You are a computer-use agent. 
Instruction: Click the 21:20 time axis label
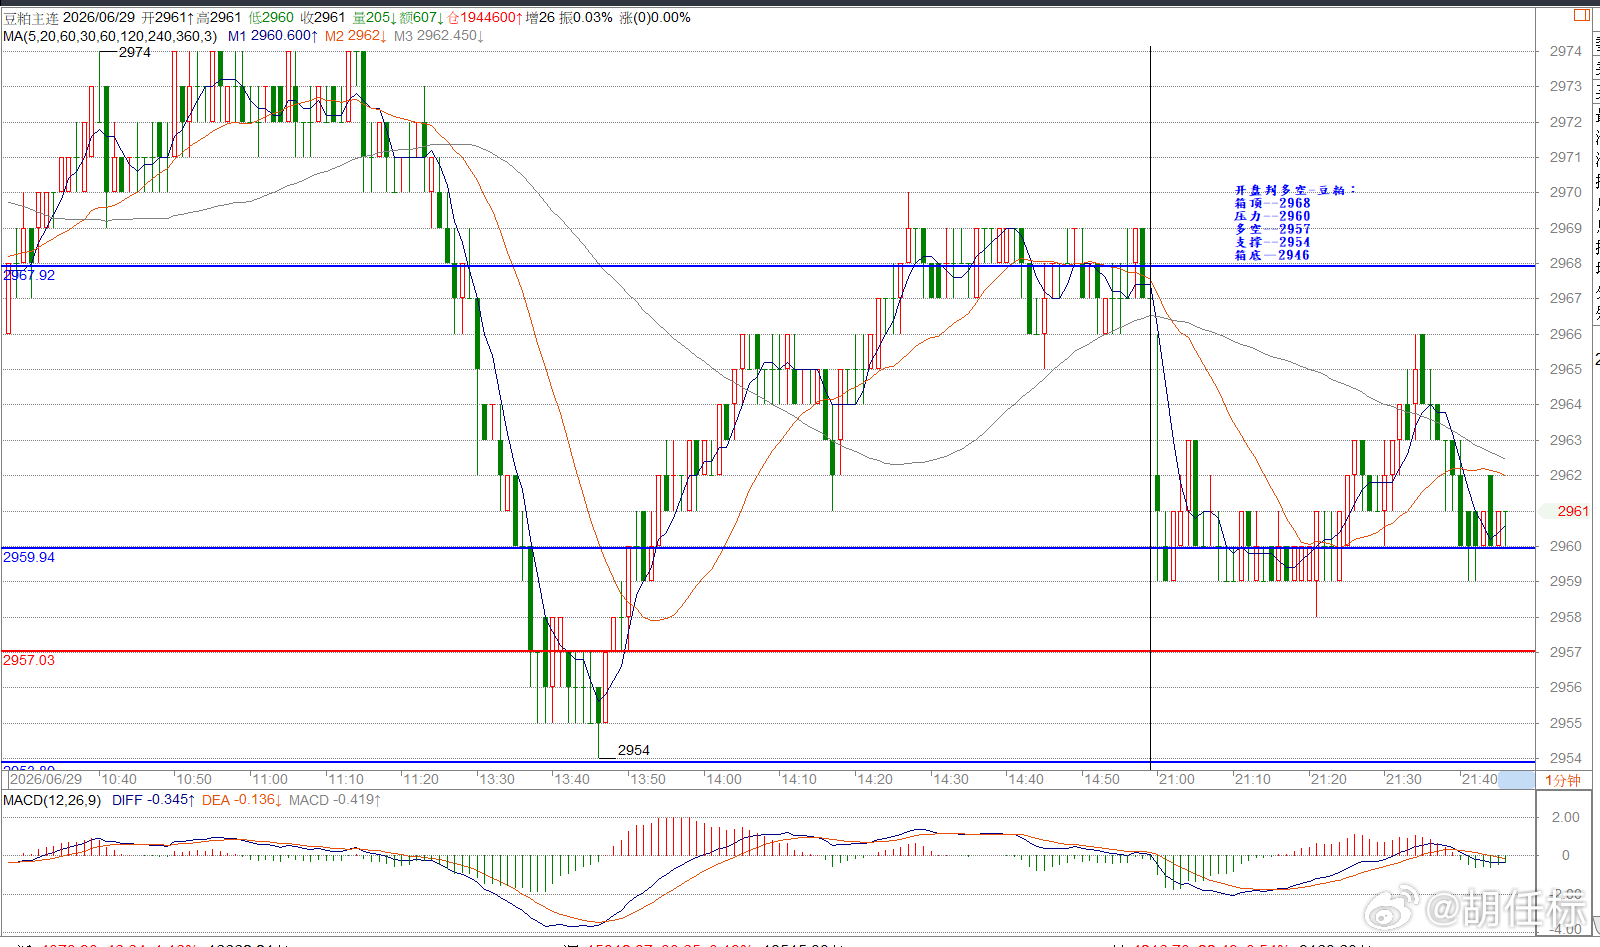[1329, 780]
